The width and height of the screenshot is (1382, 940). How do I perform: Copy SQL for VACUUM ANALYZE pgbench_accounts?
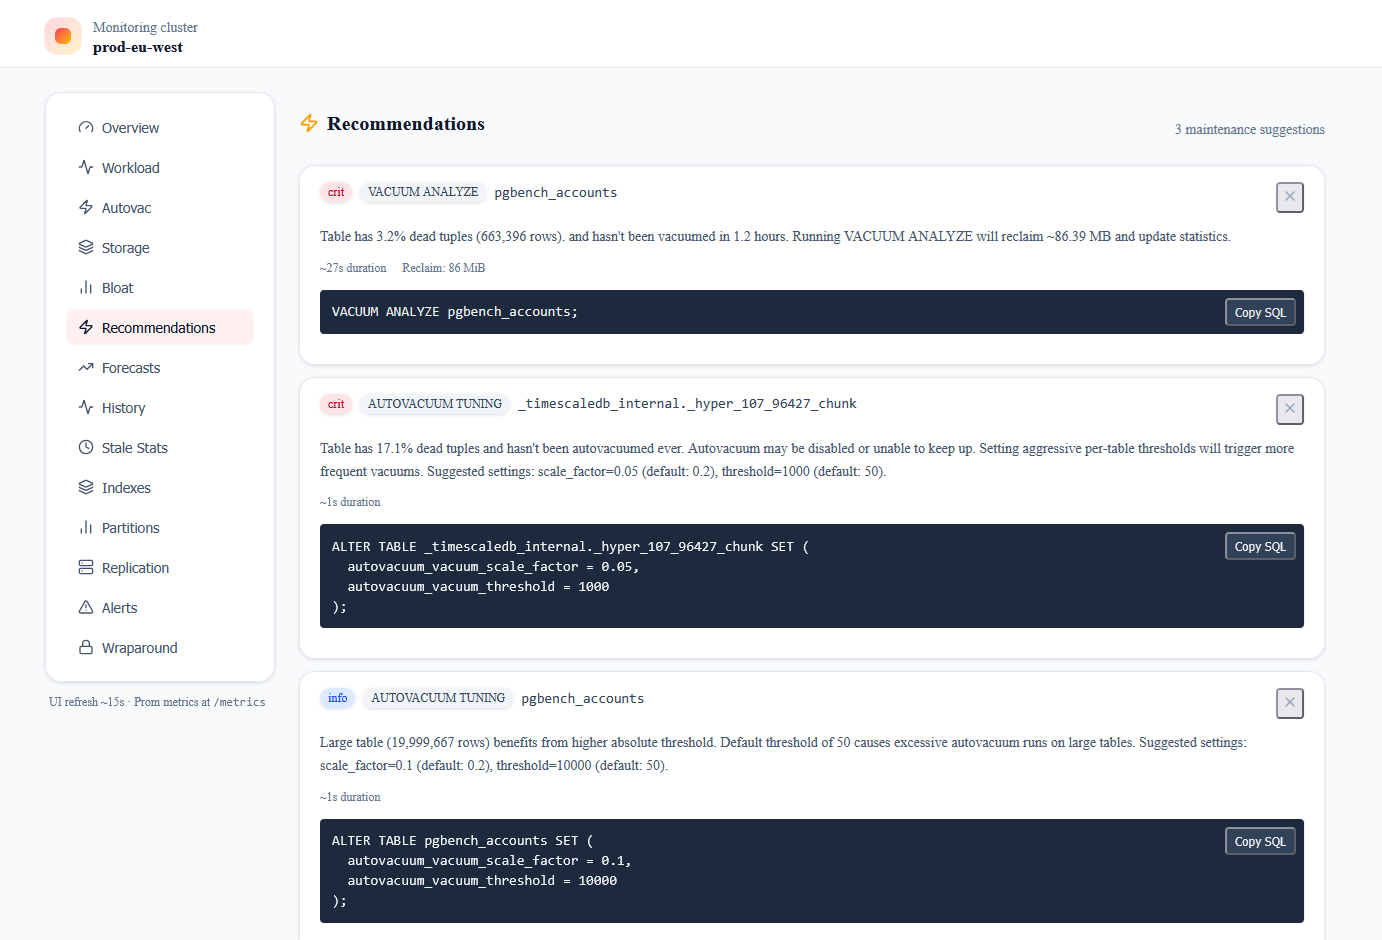1259,311
